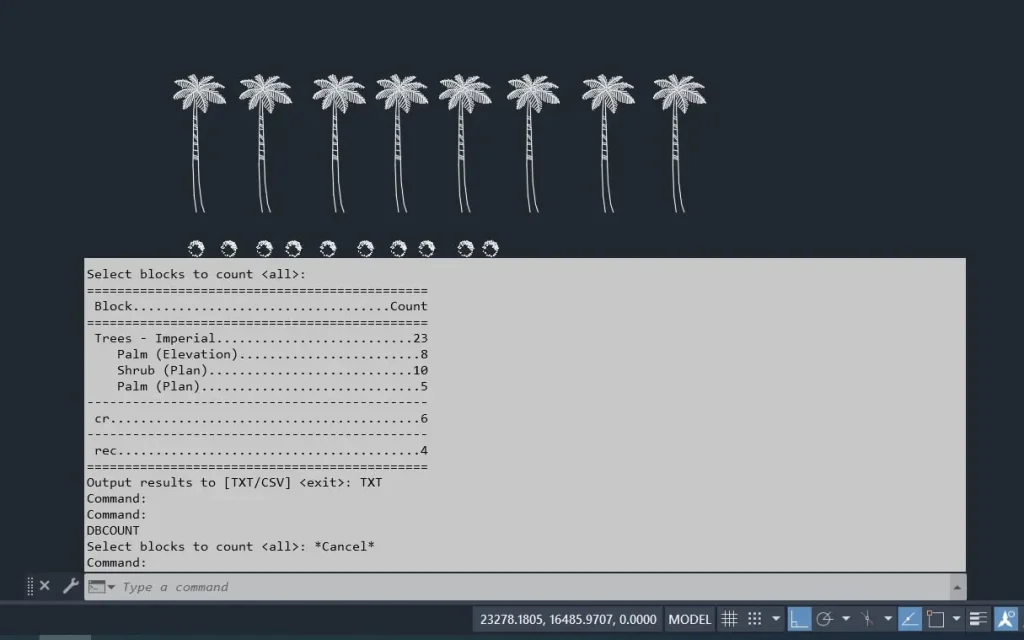Click the 'Output results to [TXT/CSV]' line
Image resolution: width=1024 pixels, height=640 pixels.
coord(234,483)
